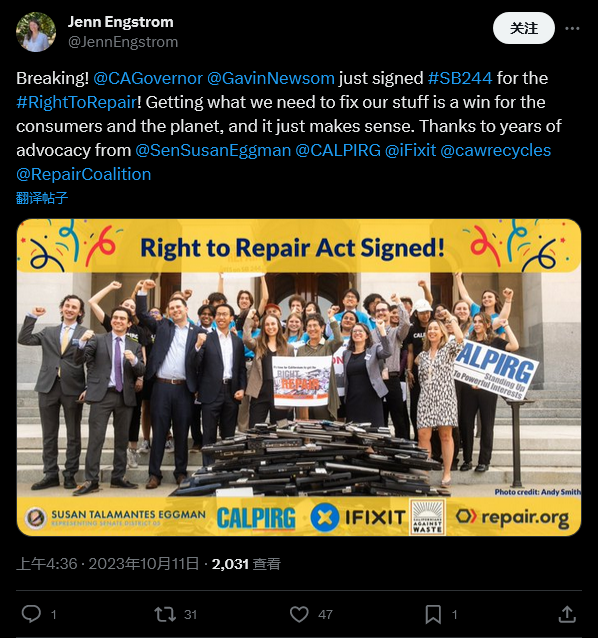Open the three-dot more options menu
This screenshot has height=638, width=598.
pos(572,28)
